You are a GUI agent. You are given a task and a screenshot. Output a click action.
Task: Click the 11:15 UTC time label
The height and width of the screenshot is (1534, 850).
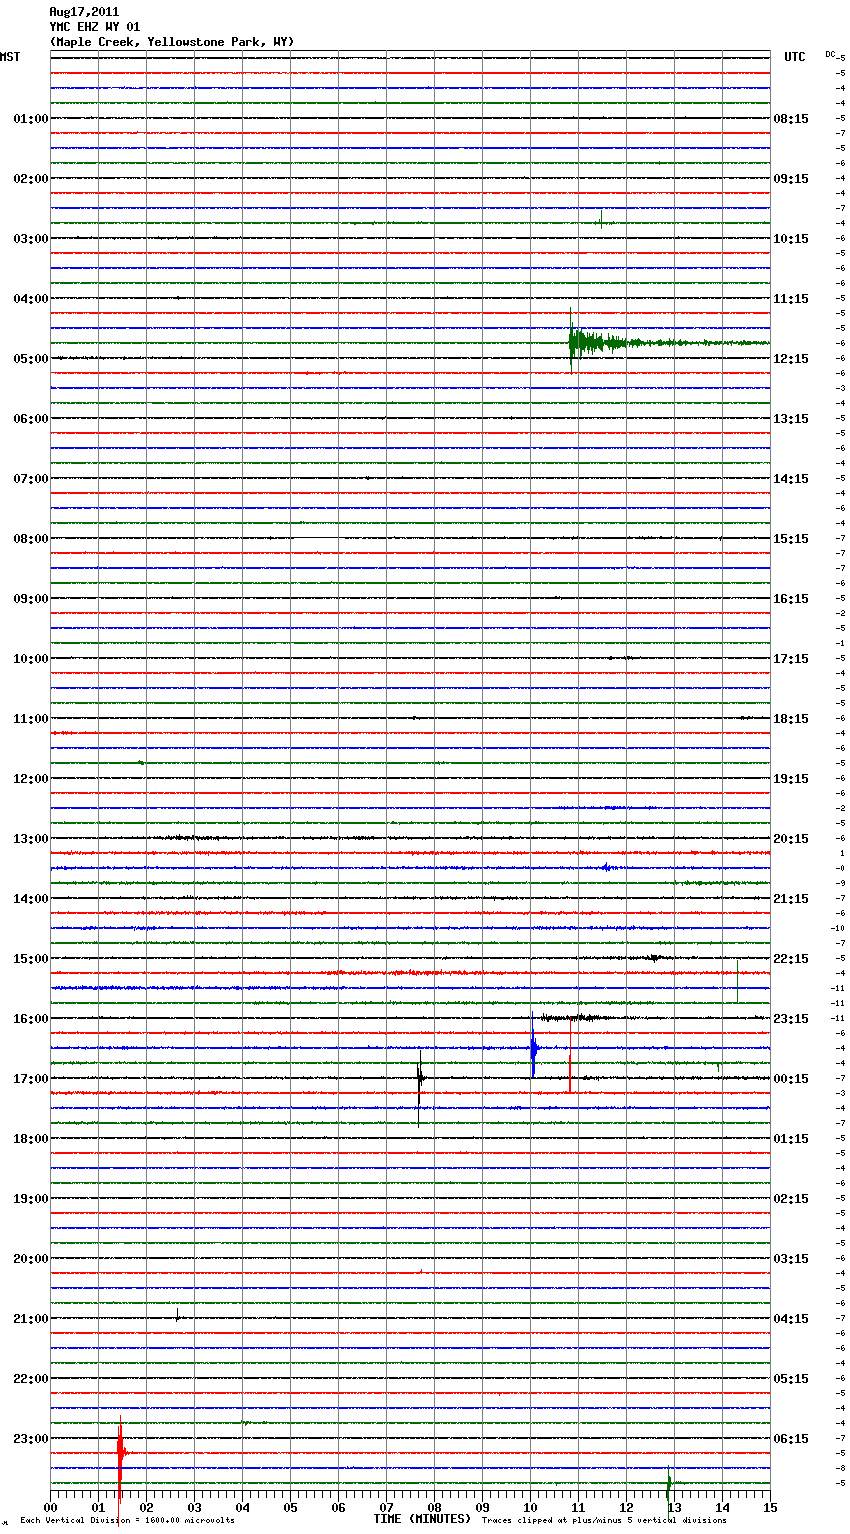[x=791, y=299]
